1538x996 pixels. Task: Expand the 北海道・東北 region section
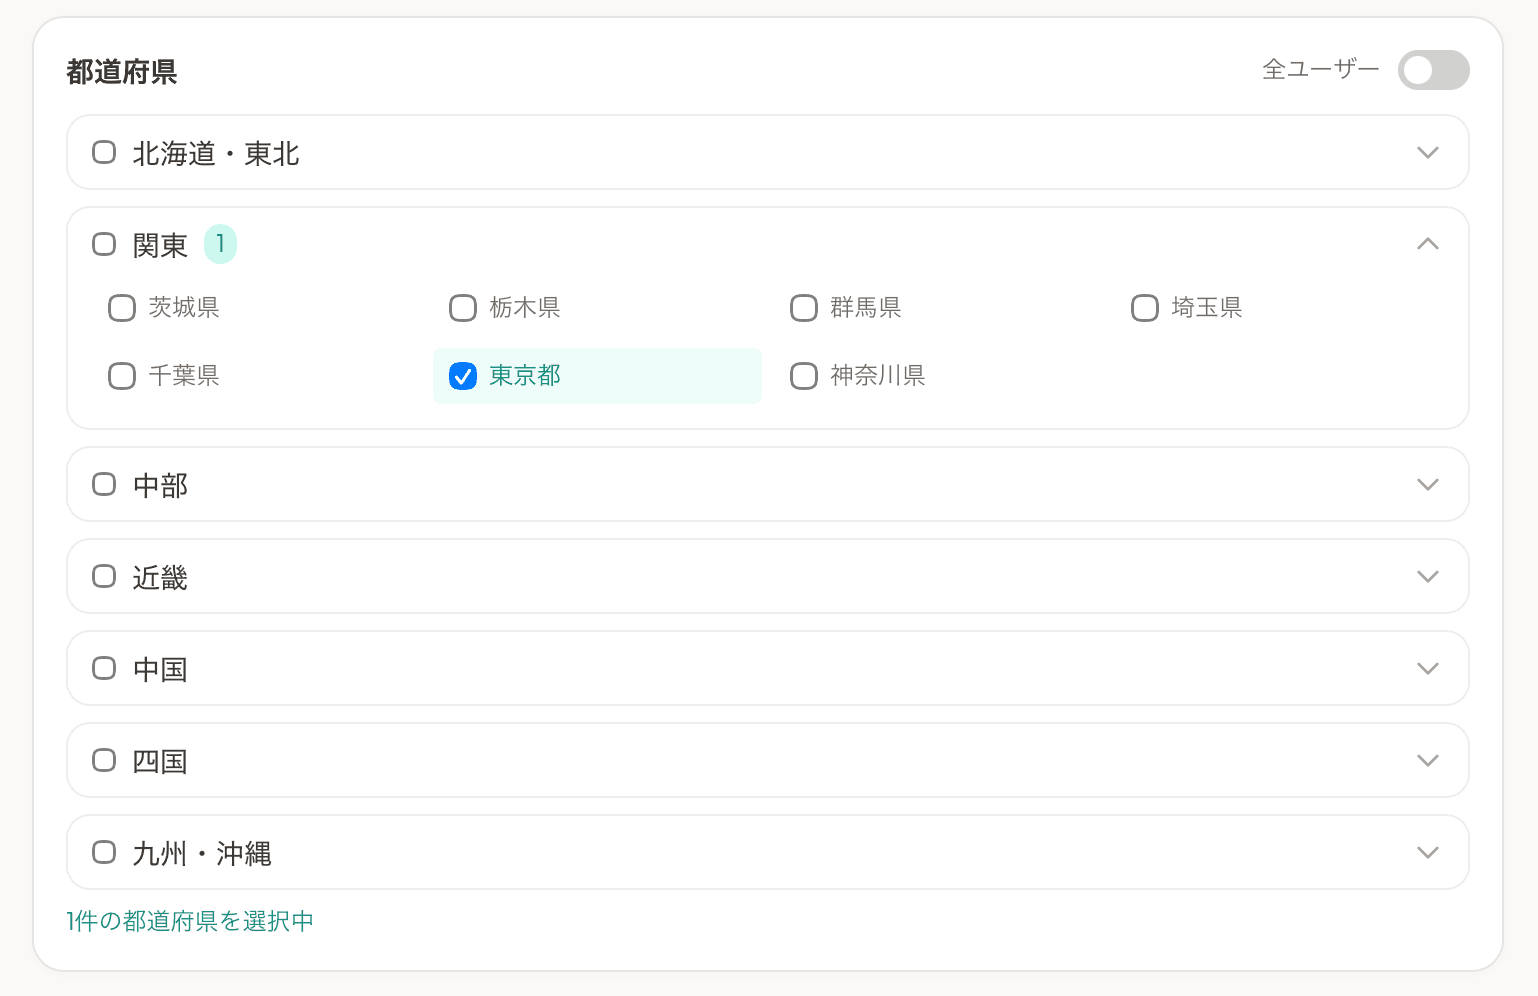pyautogui.click(x=1428, y=152)
